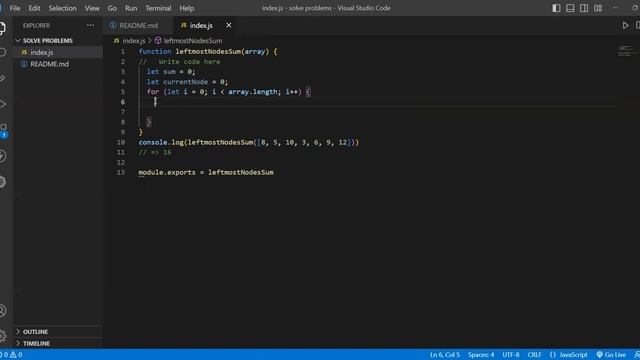Toggle the Panel layout icon

[570, 8]
